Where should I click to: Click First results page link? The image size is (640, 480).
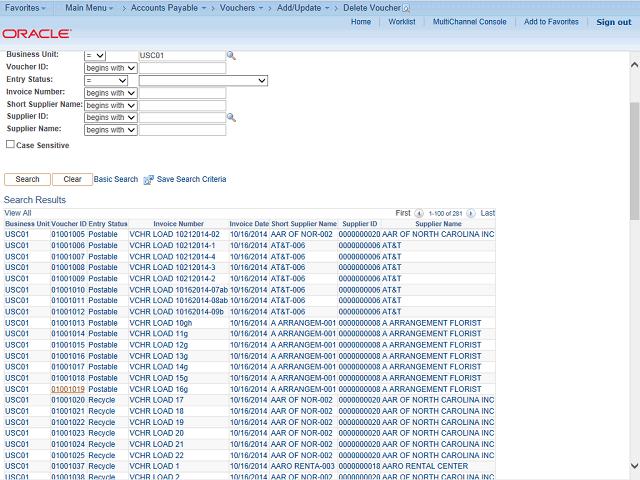point(402,213)
